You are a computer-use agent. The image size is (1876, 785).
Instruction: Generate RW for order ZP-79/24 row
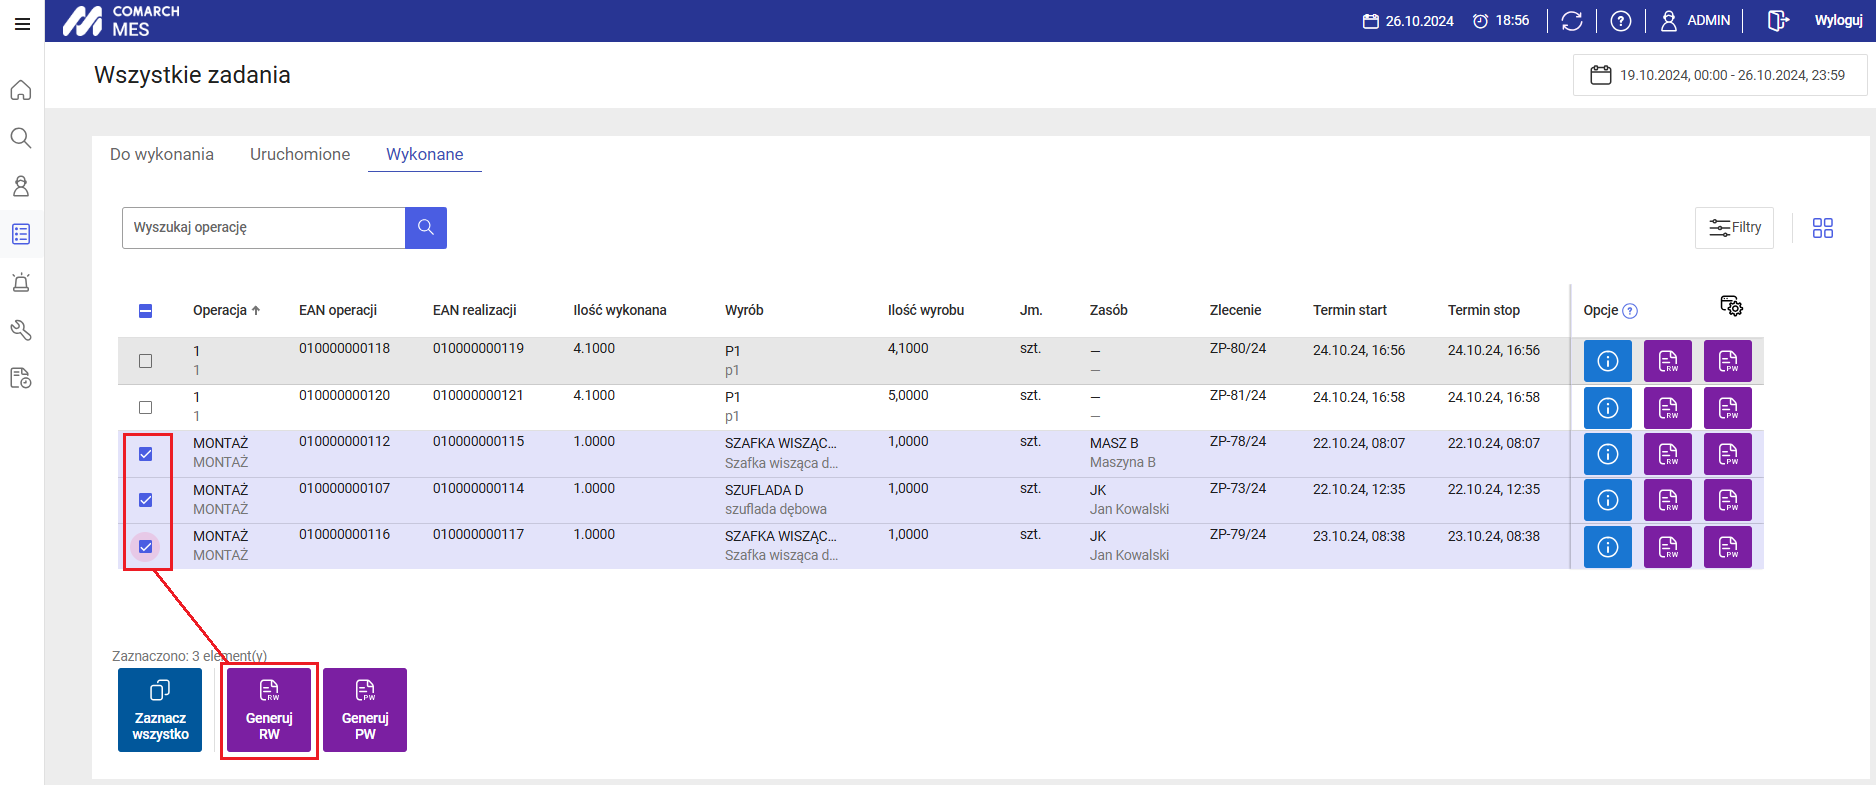1668,547
